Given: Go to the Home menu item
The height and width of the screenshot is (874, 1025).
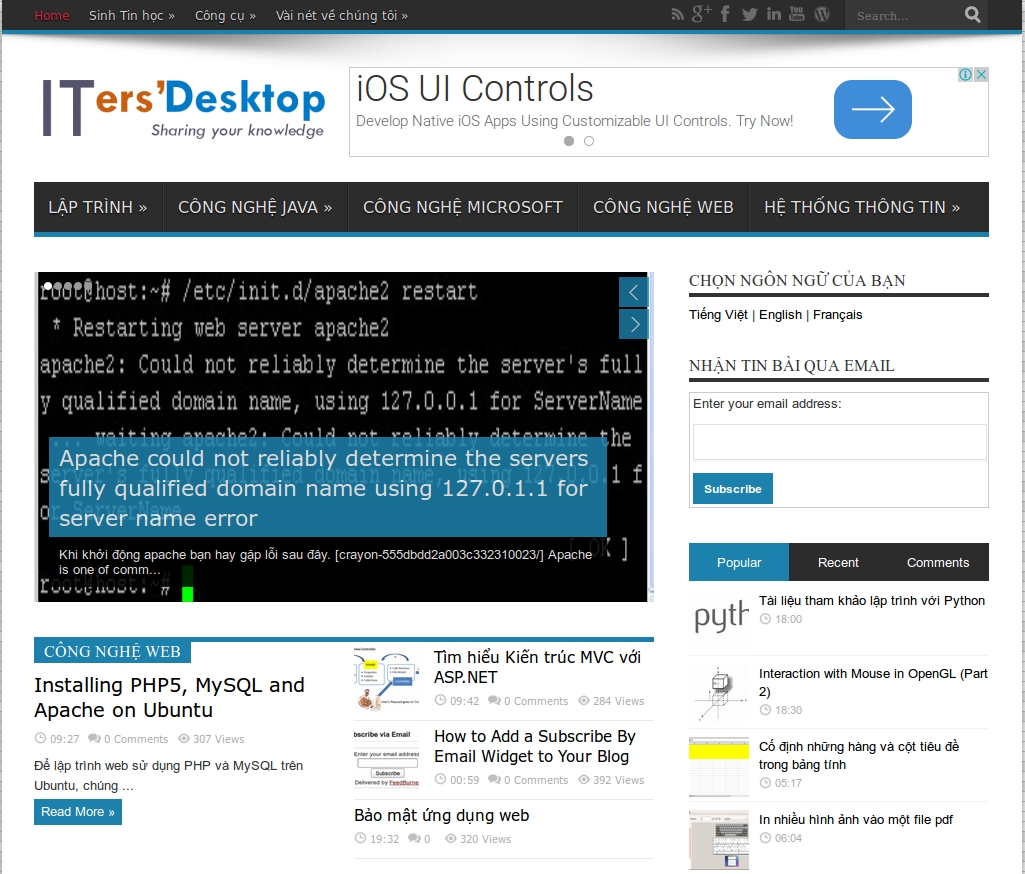Looking at the screenshot, I should click(52, 16).
